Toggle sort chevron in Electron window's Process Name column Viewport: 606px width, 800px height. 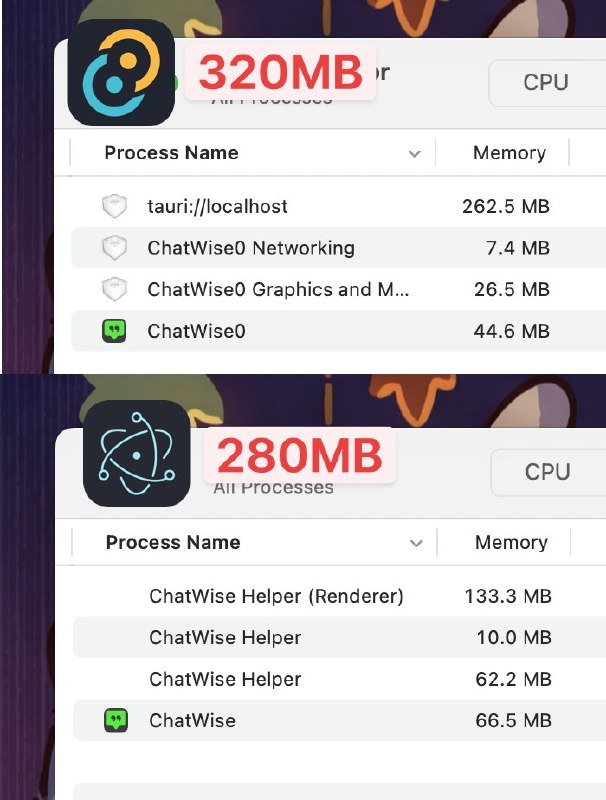[x=416, y=544]
